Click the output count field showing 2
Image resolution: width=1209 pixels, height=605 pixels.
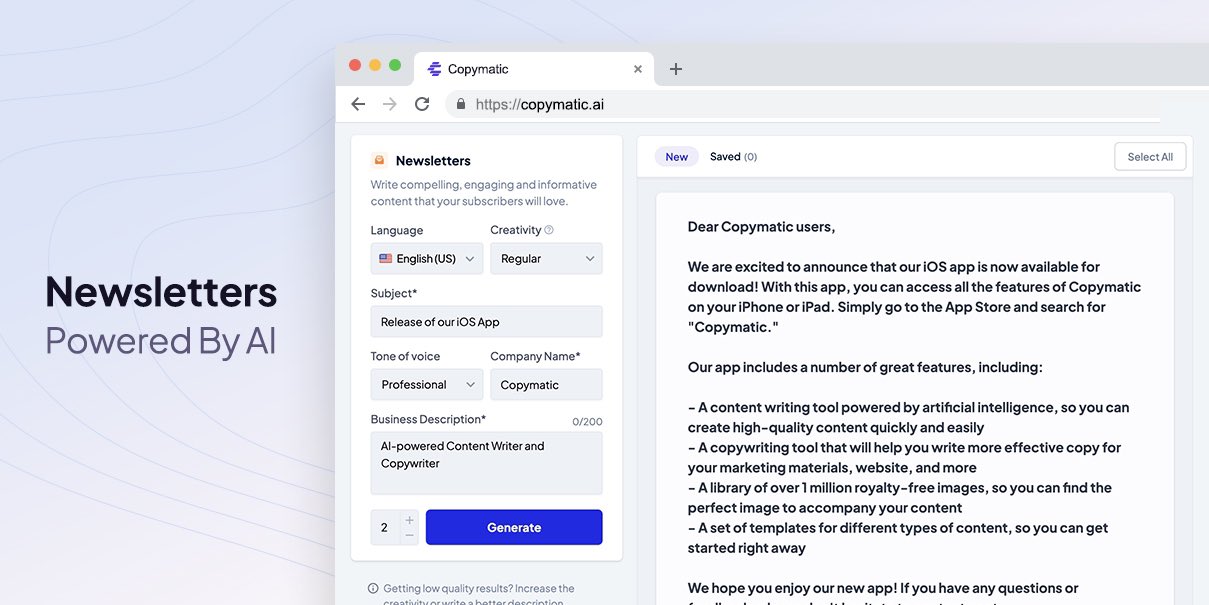point(386,527)
